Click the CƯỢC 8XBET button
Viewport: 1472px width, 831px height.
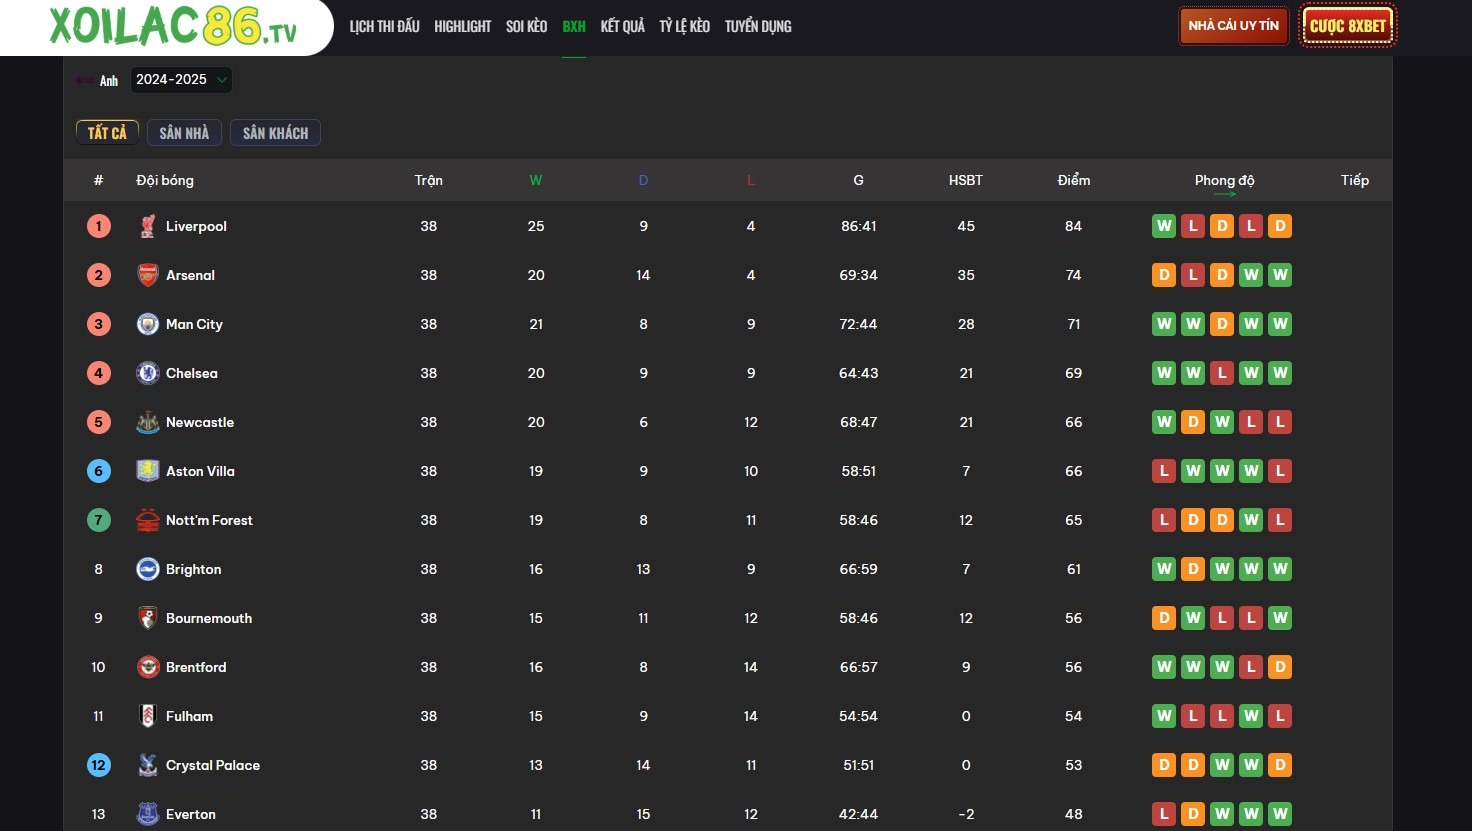(x=1348, y=26)
